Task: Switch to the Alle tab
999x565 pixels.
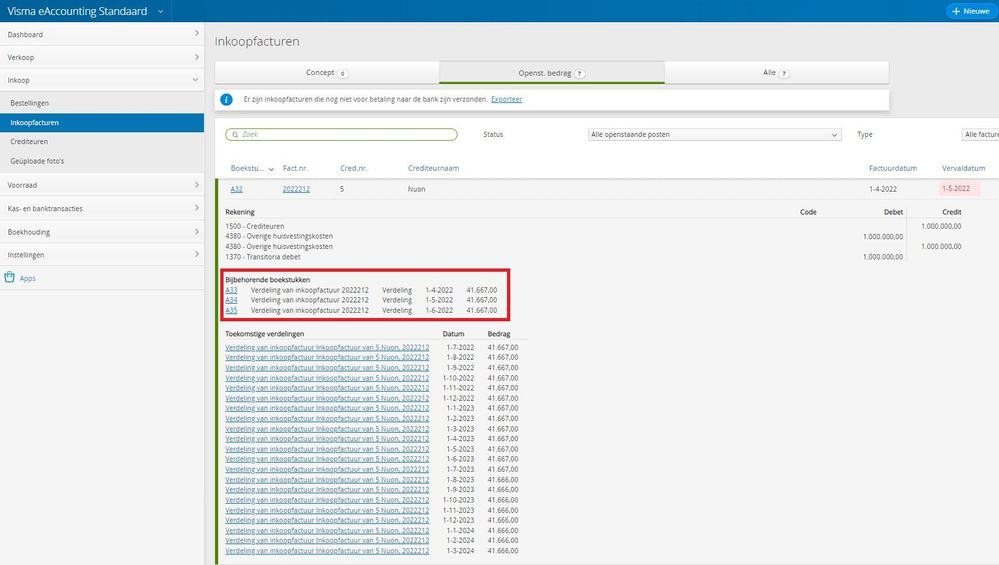Action: (x=777, y=73)
